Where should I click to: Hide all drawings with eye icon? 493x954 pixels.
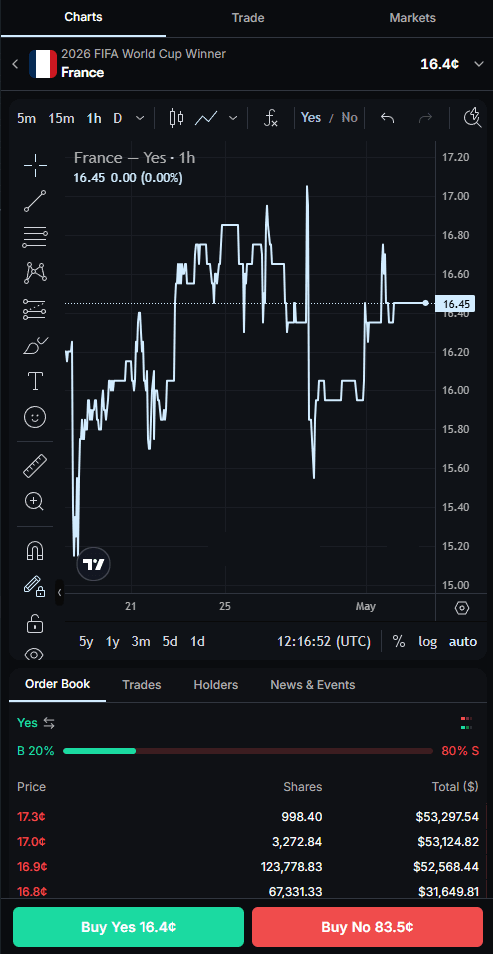[35, 654]
